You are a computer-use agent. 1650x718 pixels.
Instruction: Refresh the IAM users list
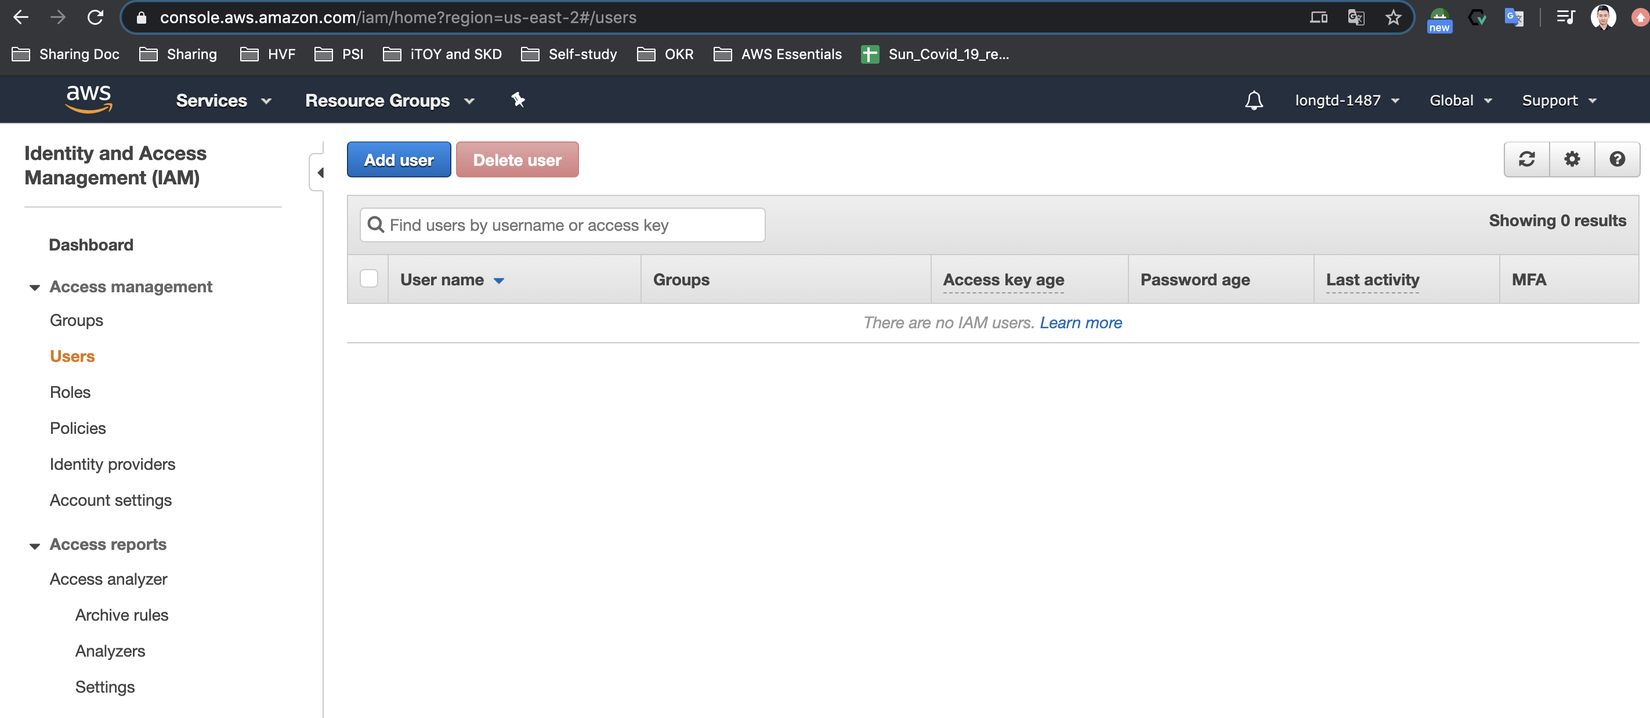click(1526, 159)
